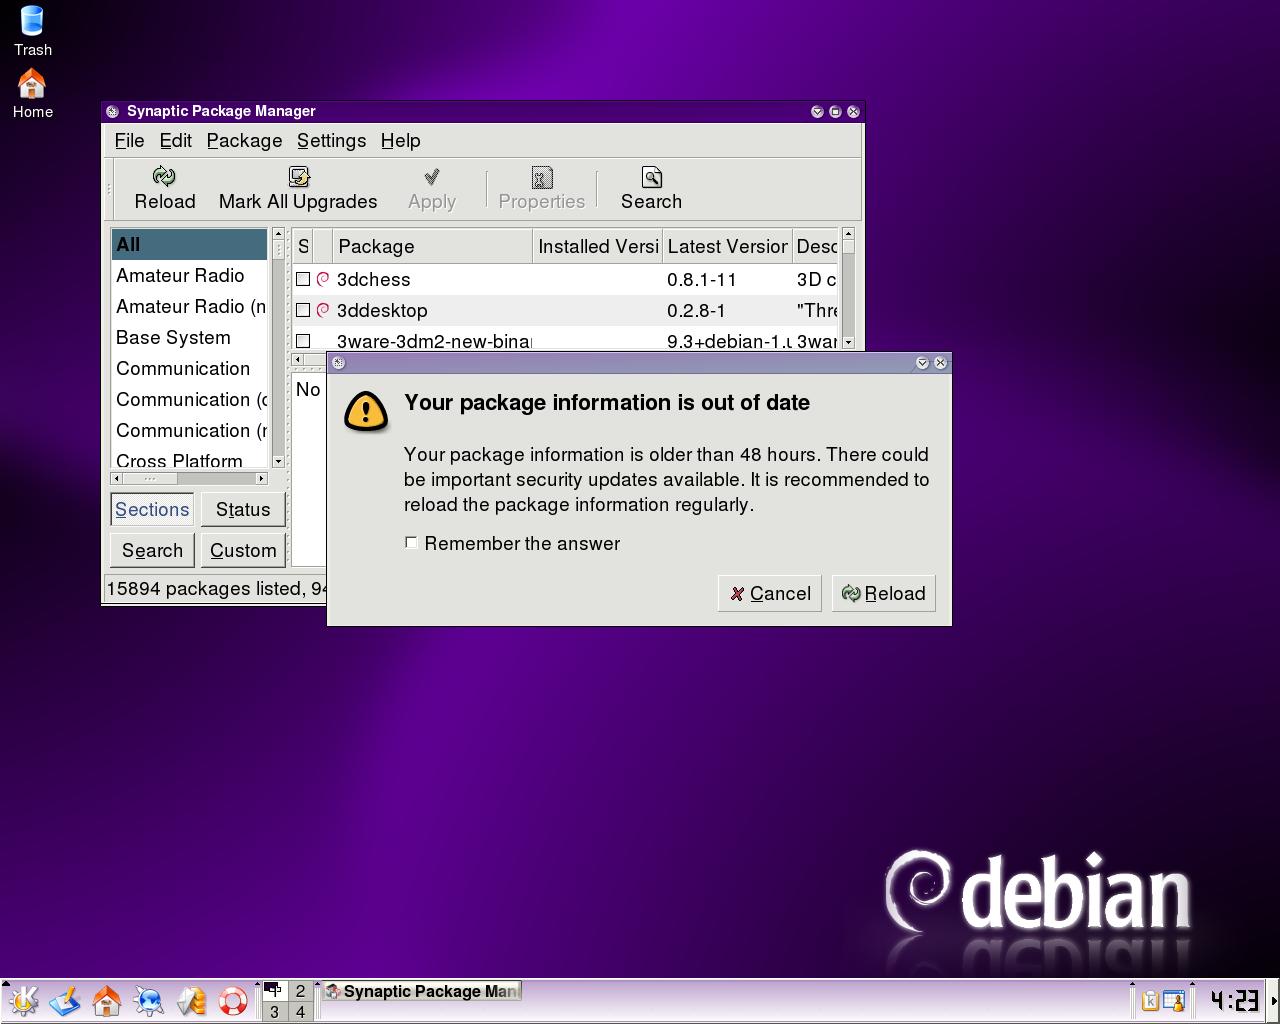1280x1024 pixels.
Task: Launch the mail client from the panel
Action: coord(191,1000)
